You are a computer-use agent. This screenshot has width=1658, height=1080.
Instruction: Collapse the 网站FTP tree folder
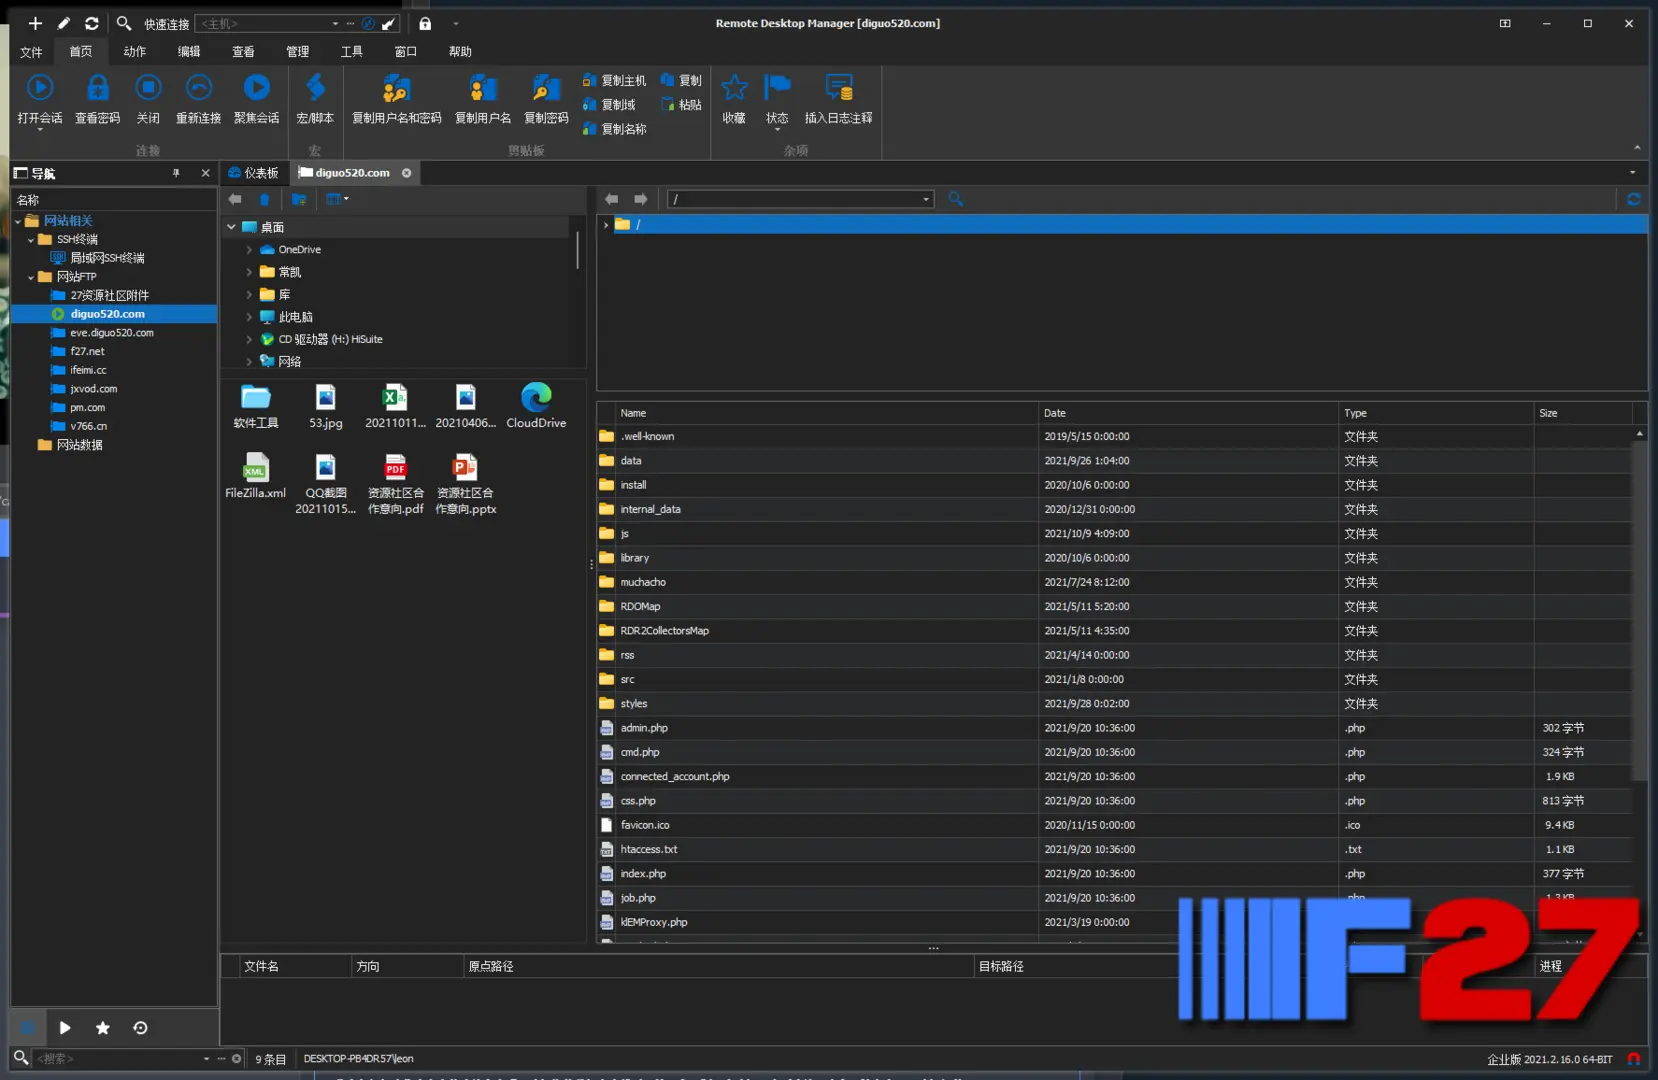(x=31, y=277)
